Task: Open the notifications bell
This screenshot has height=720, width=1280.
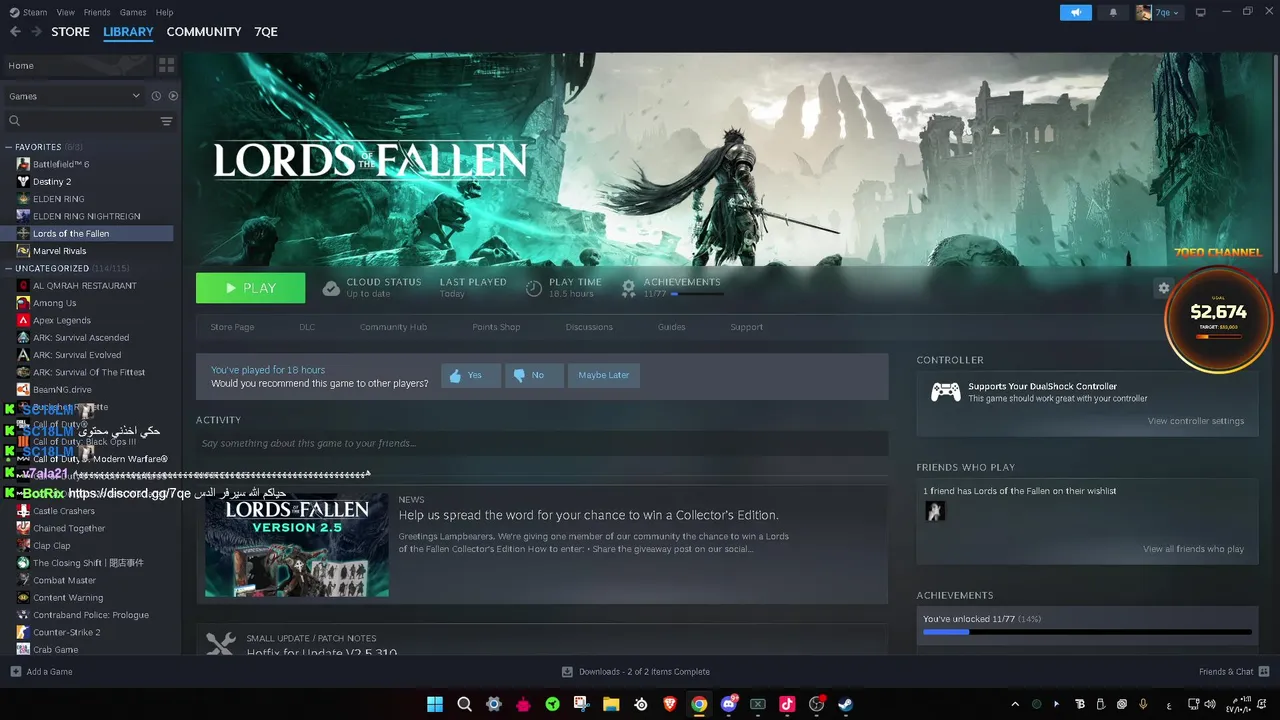Action: pyautogui.click(x=1113, y=12)
